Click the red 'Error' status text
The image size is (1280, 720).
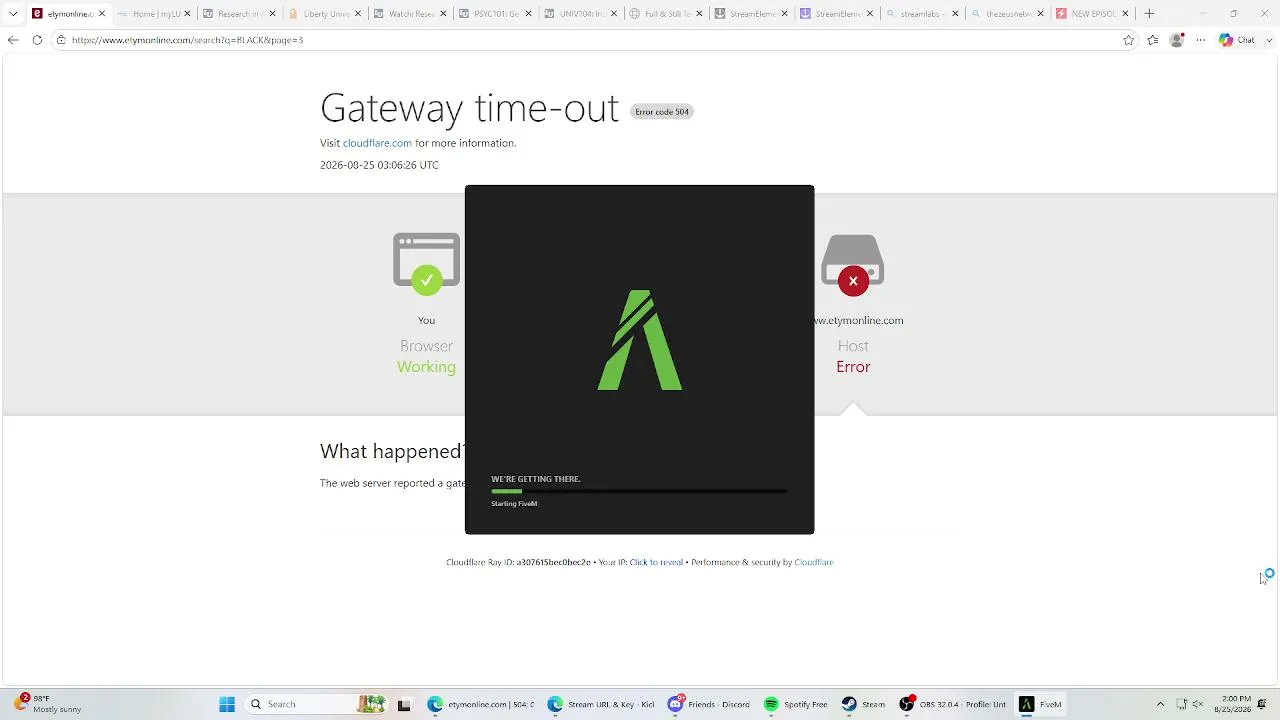(853, 367)
